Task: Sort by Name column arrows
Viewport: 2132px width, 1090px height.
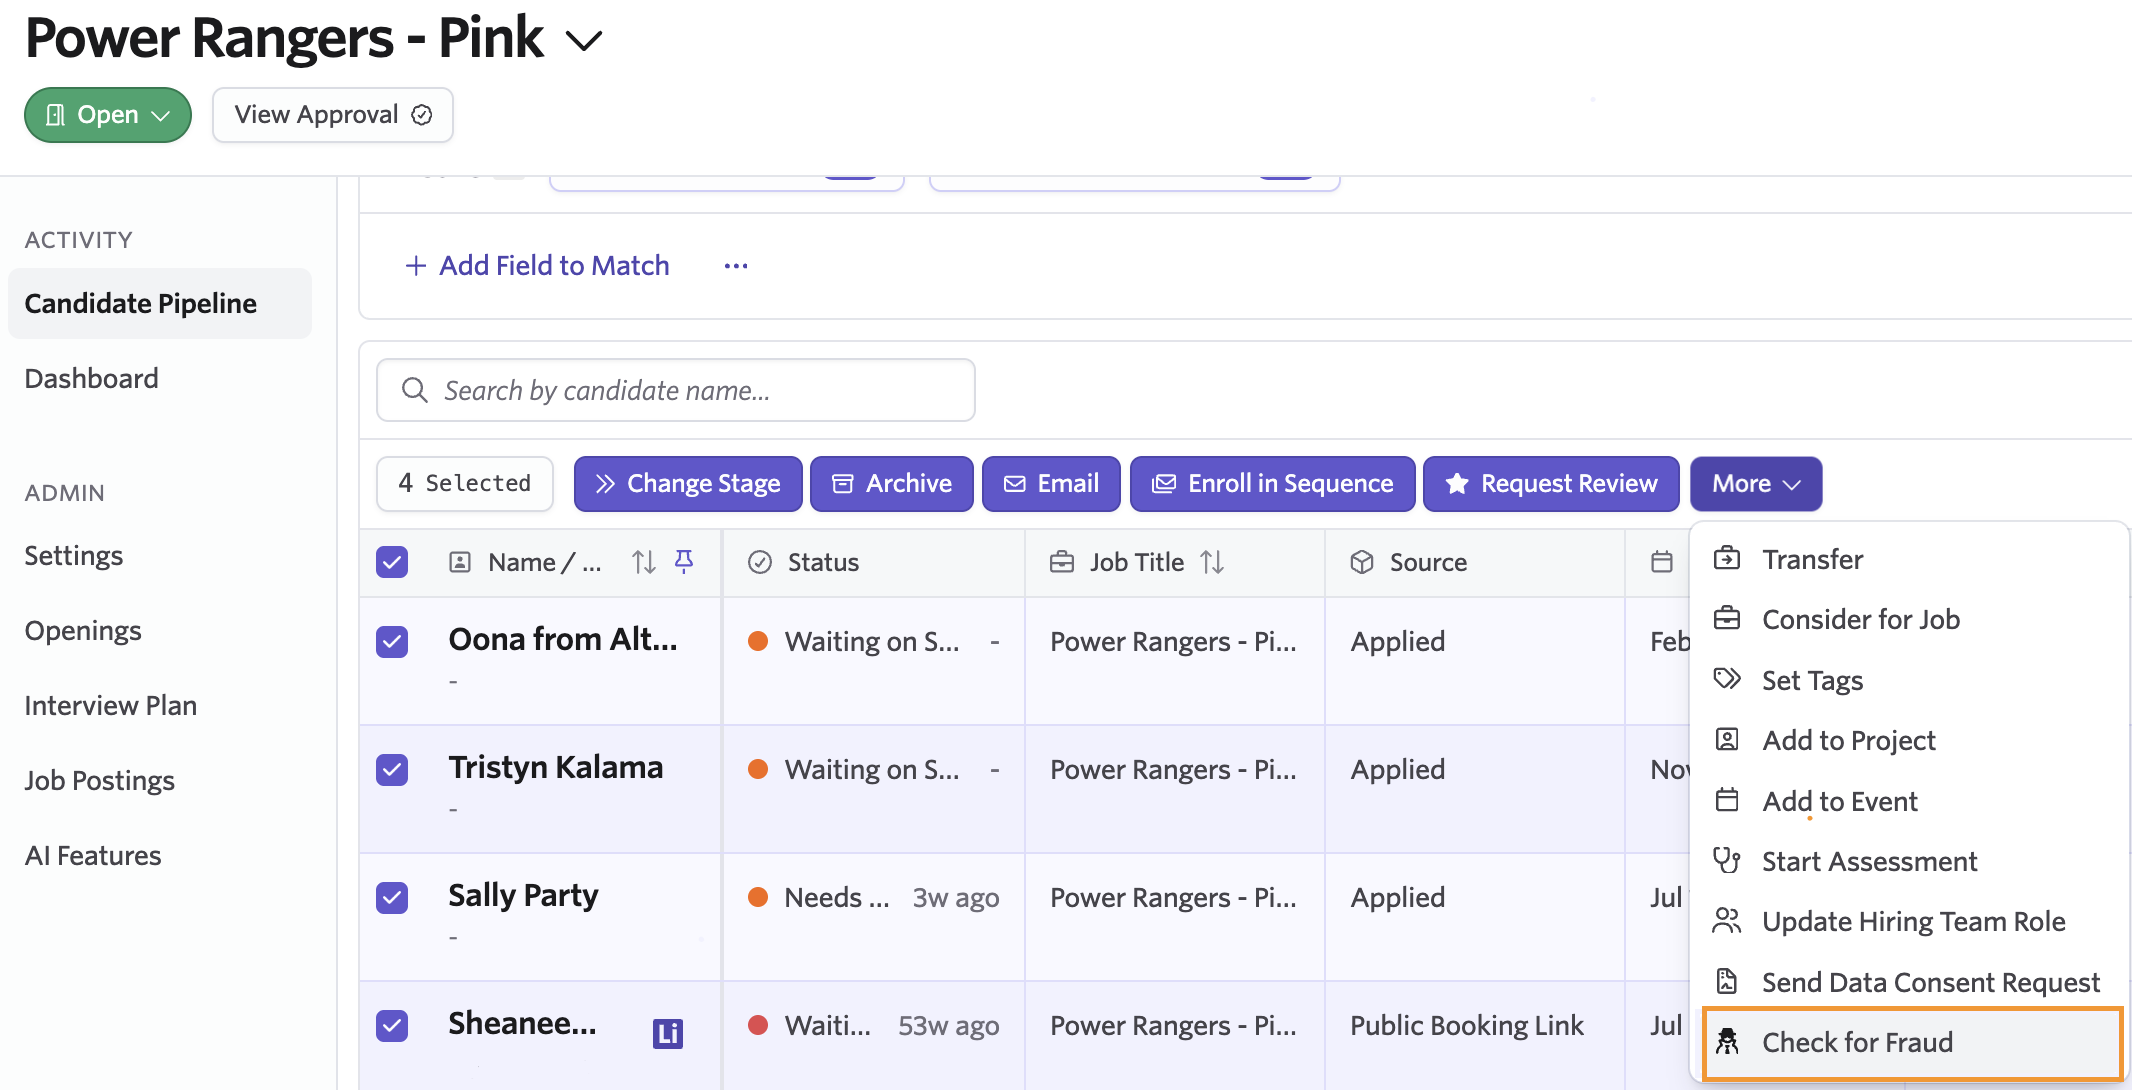Action: point(644,562)
